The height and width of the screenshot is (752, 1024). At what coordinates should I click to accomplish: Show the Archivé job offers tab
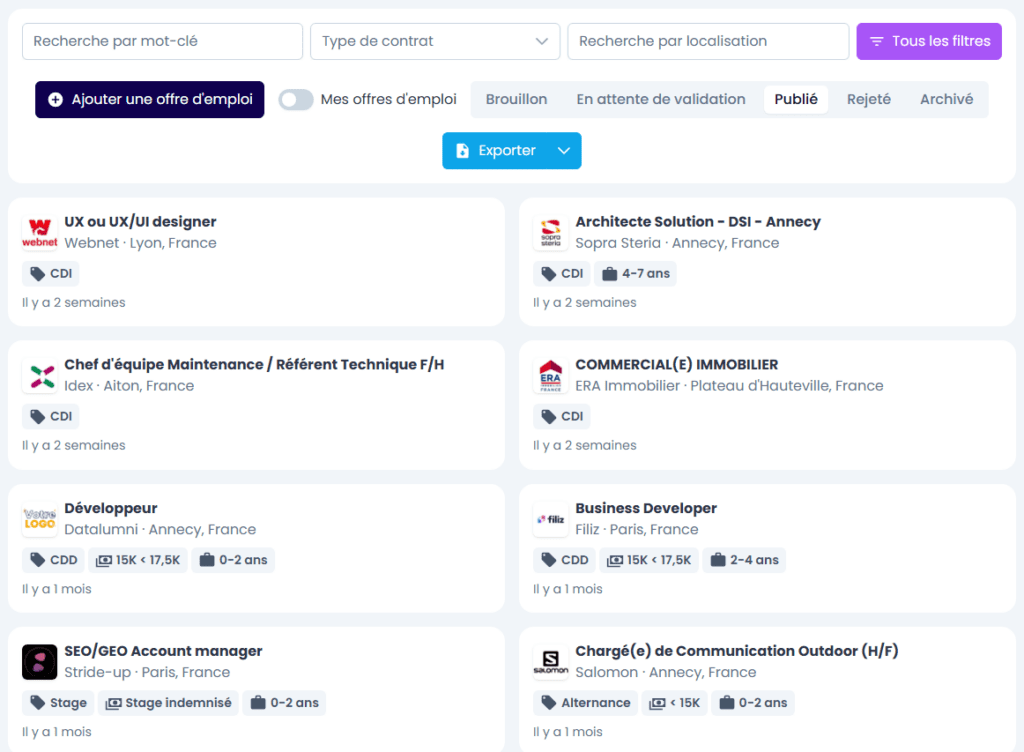coord(946,99)
